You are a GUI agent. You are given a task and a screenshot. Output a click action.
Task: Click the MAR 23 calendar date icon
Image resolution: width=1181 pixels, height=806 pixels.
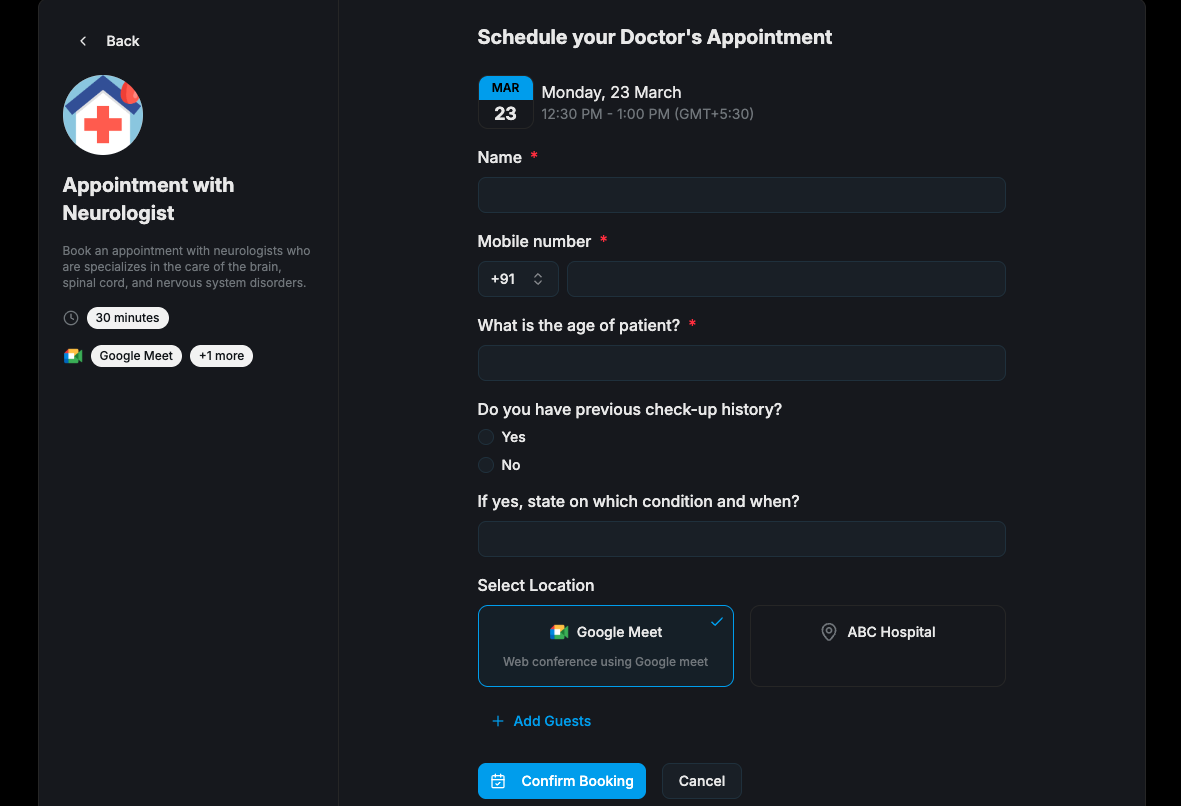pos(505,102)
